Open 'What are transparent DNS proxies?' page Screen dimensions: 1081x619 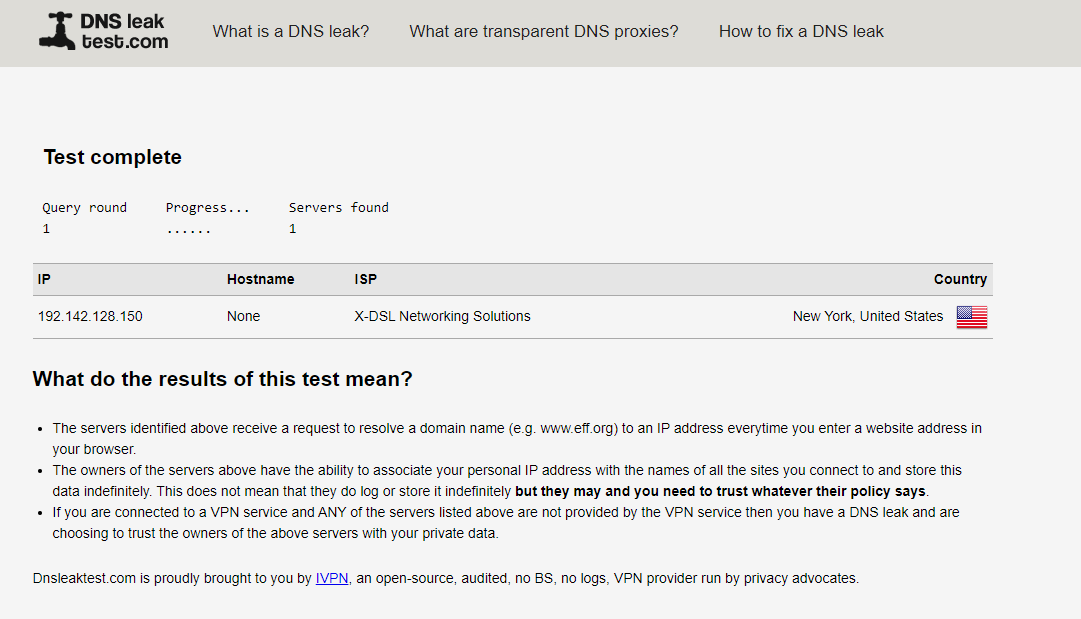click(543, 32)
